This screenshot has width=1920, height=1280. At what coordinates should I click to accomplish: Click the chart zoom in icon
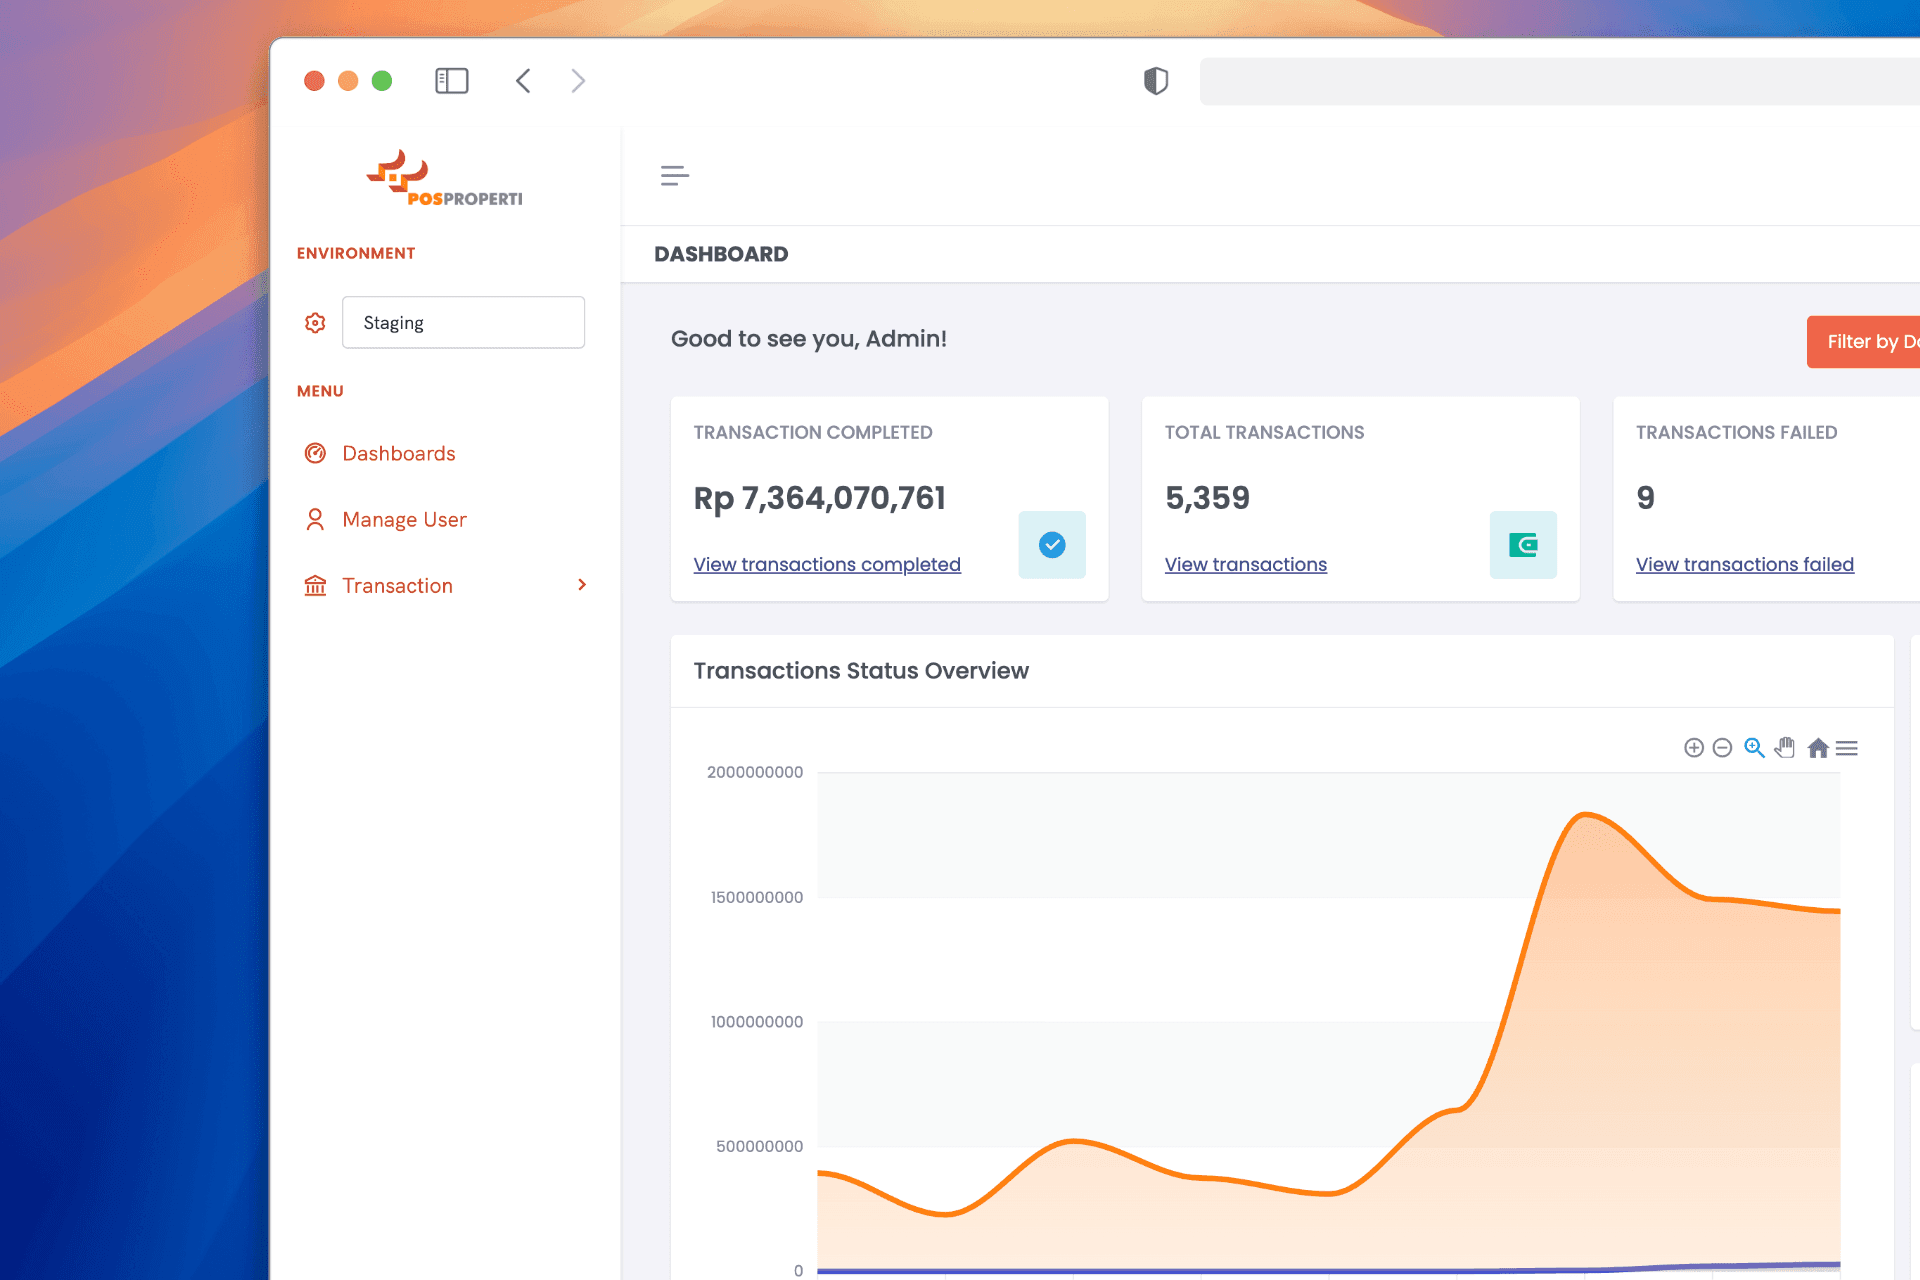(1693, 748)
